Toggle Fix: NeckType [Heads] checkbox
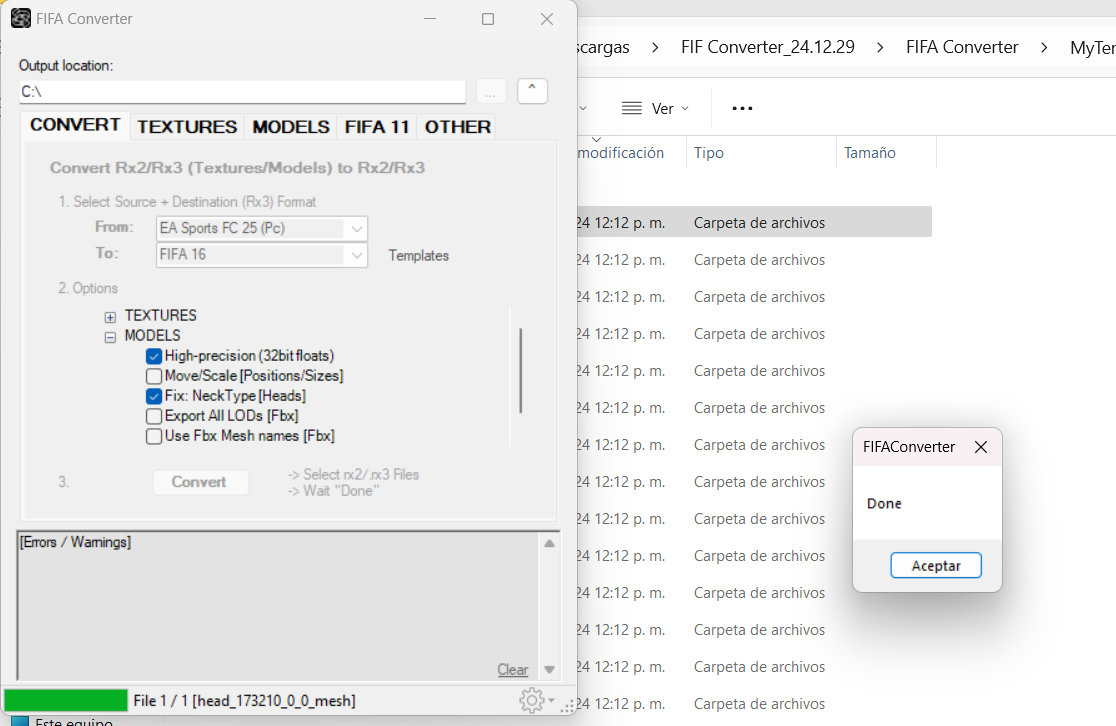The width and height of the screenshot is (1116, 726). [154, 396]
